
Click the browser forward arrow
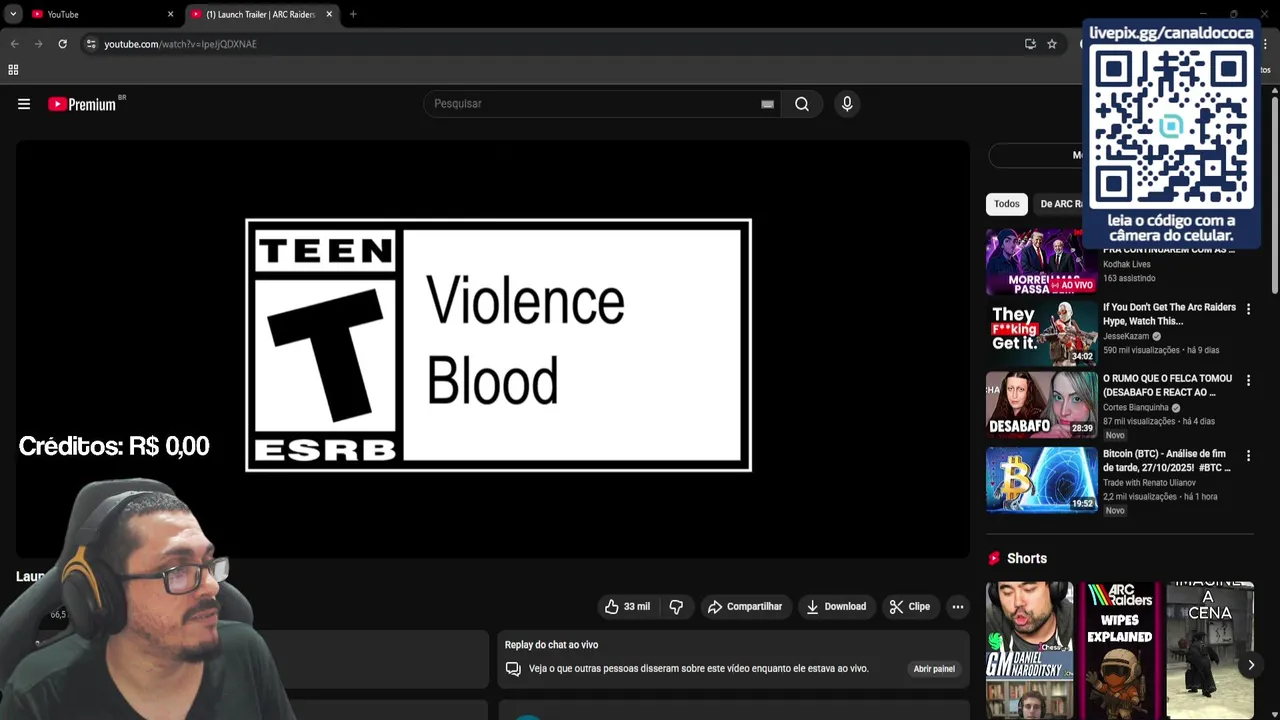39,44
